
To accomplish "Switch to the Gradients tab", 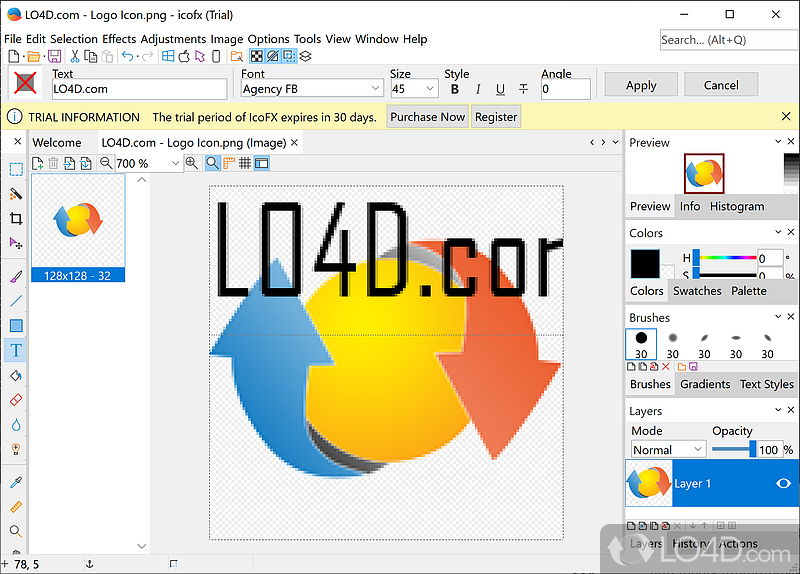I will [x=705, y=384].
